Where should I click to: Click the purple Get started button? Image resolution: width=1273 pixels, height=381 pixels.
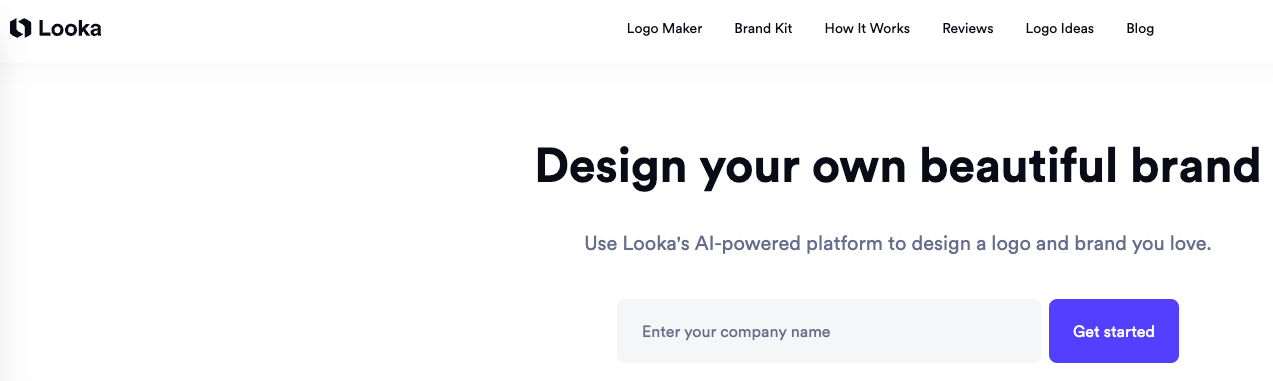[x=1113, y=331]
